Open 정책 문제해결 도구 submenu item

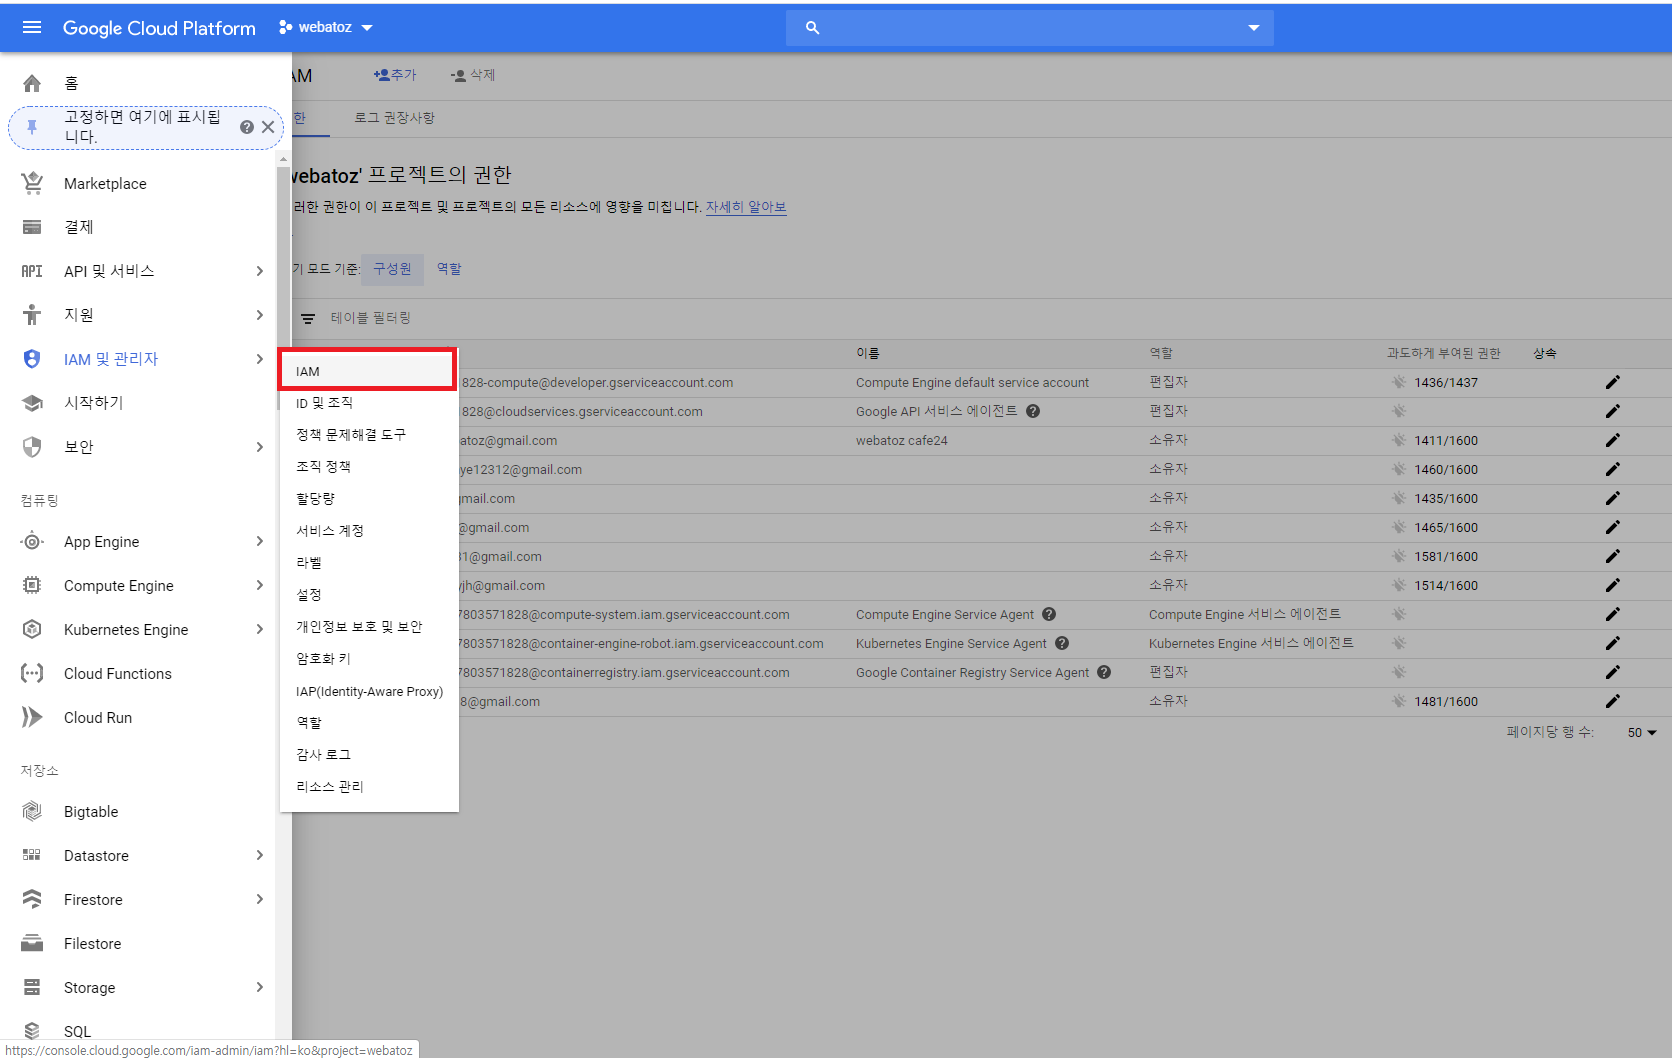tap(368, 435)
